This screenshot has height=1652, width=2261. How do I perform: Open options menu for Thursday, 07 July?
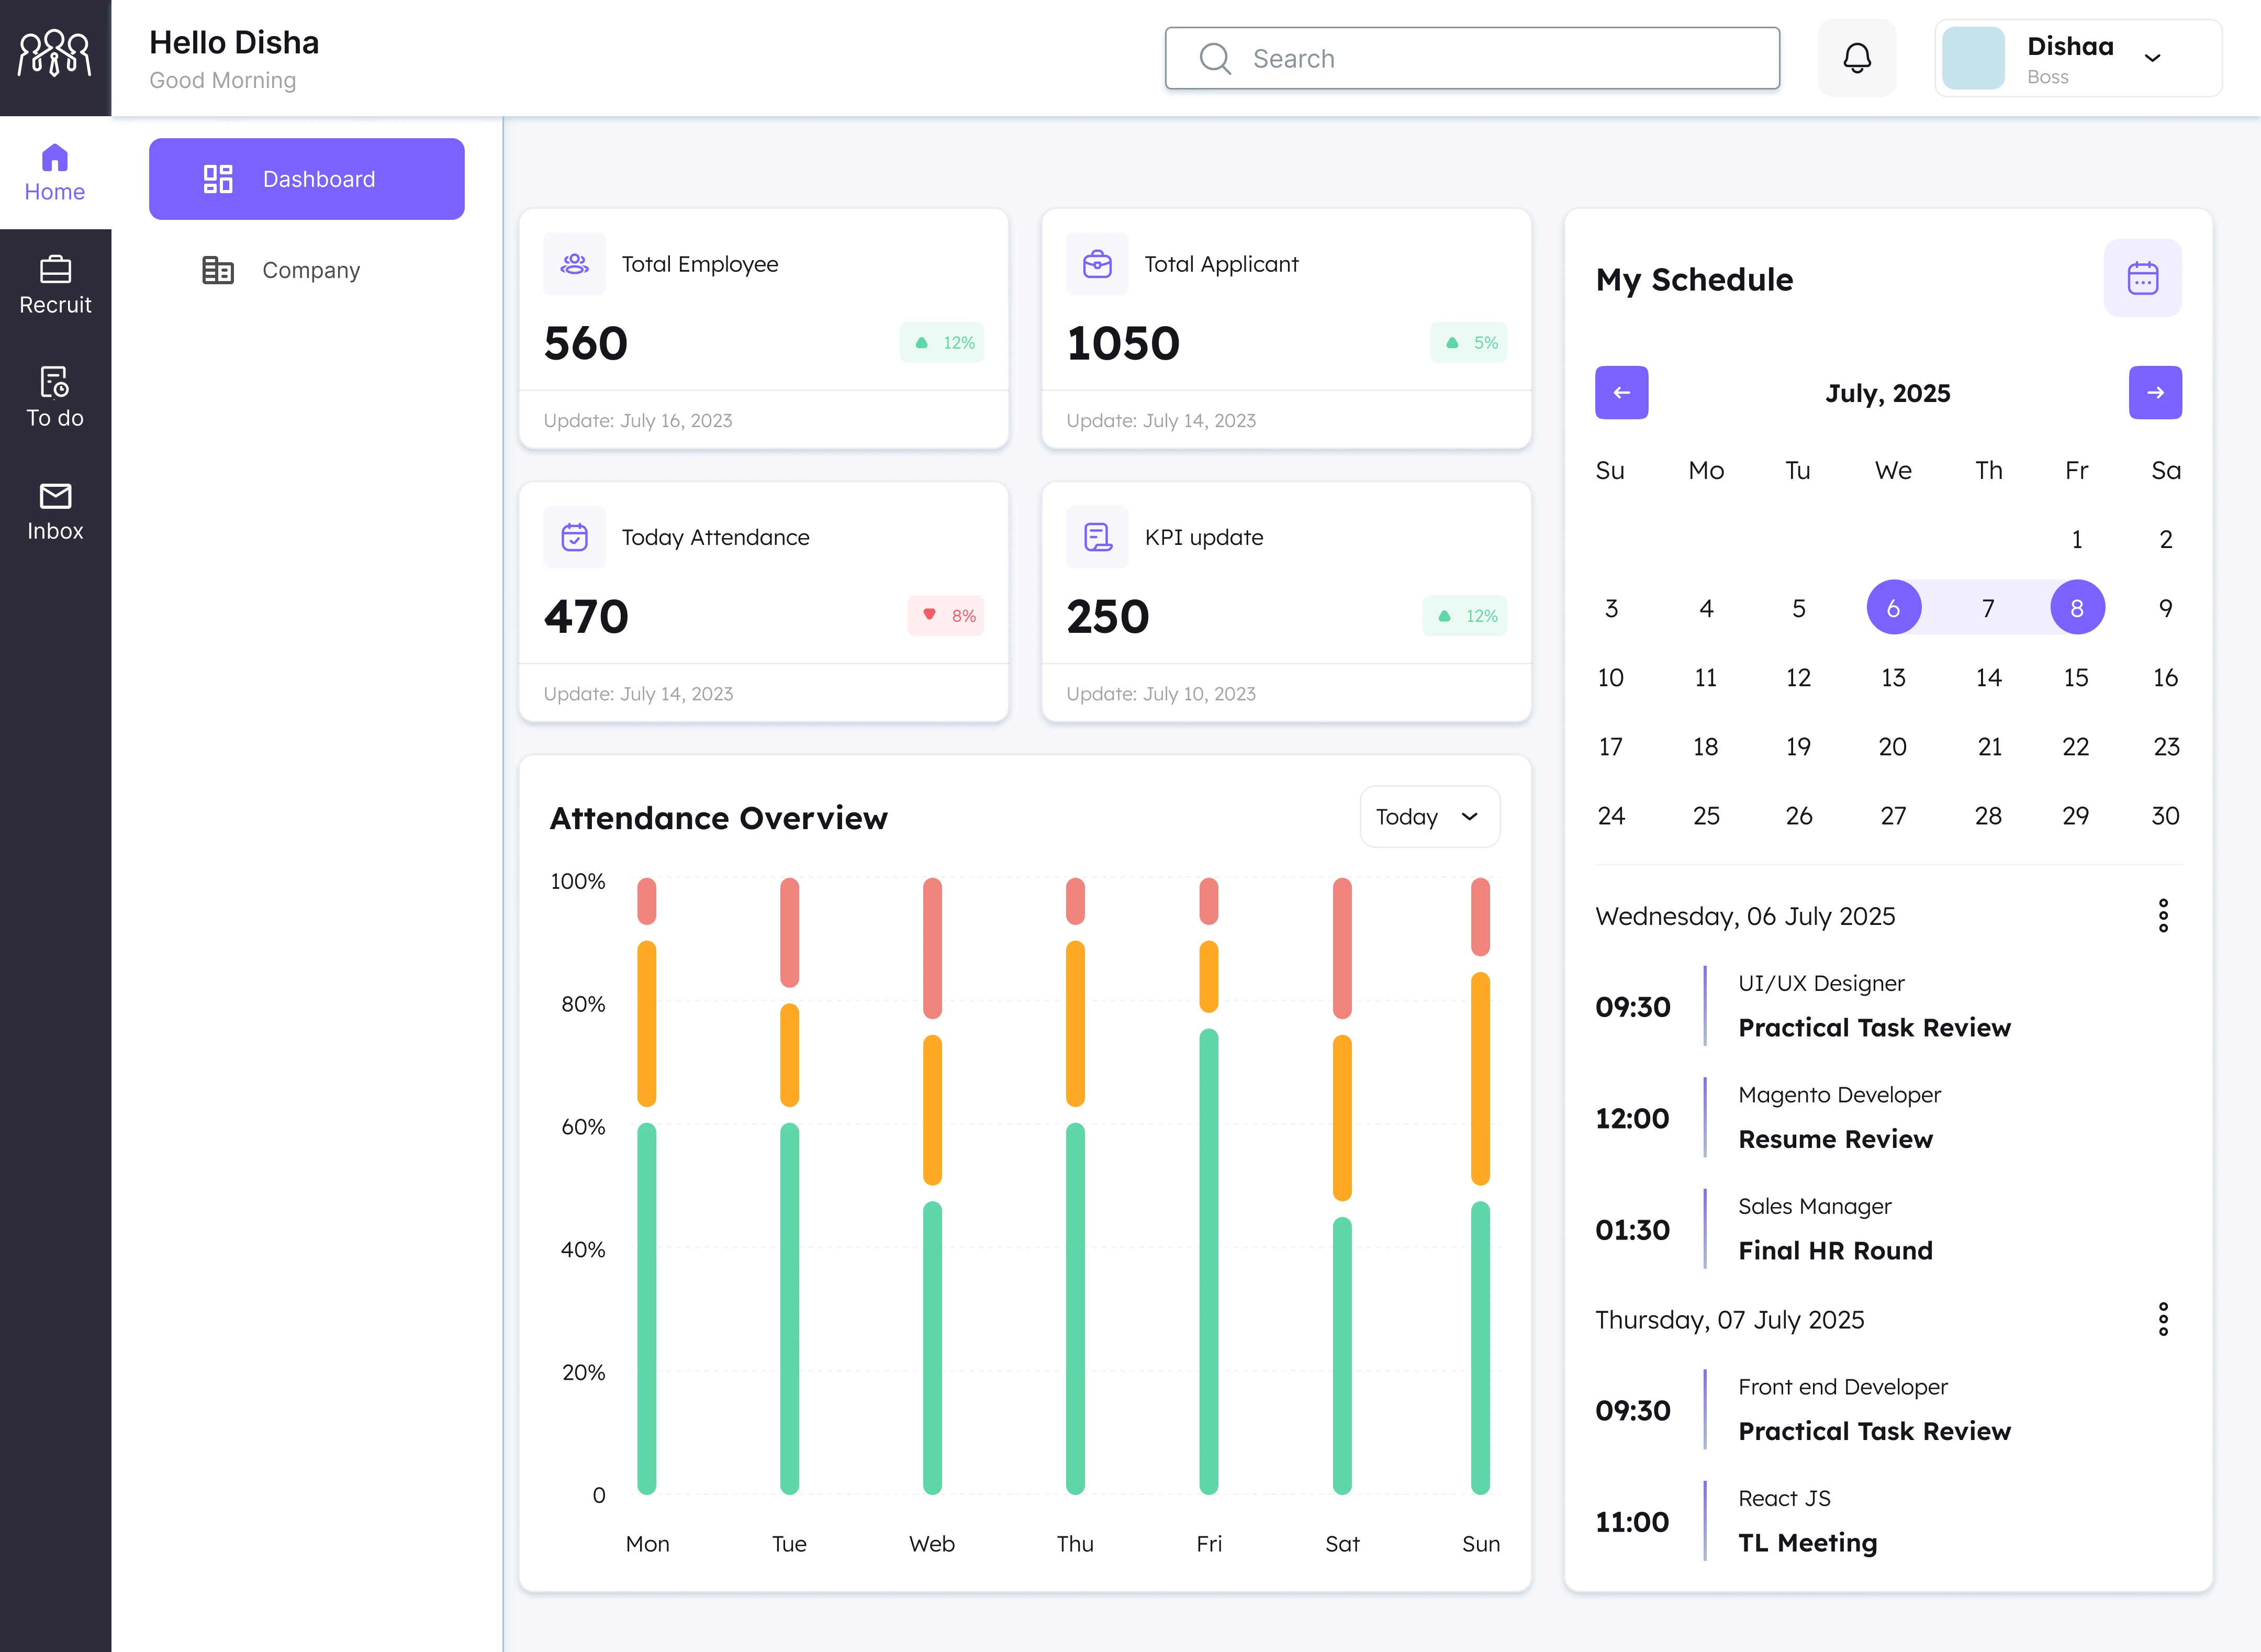point(2164,1319)
